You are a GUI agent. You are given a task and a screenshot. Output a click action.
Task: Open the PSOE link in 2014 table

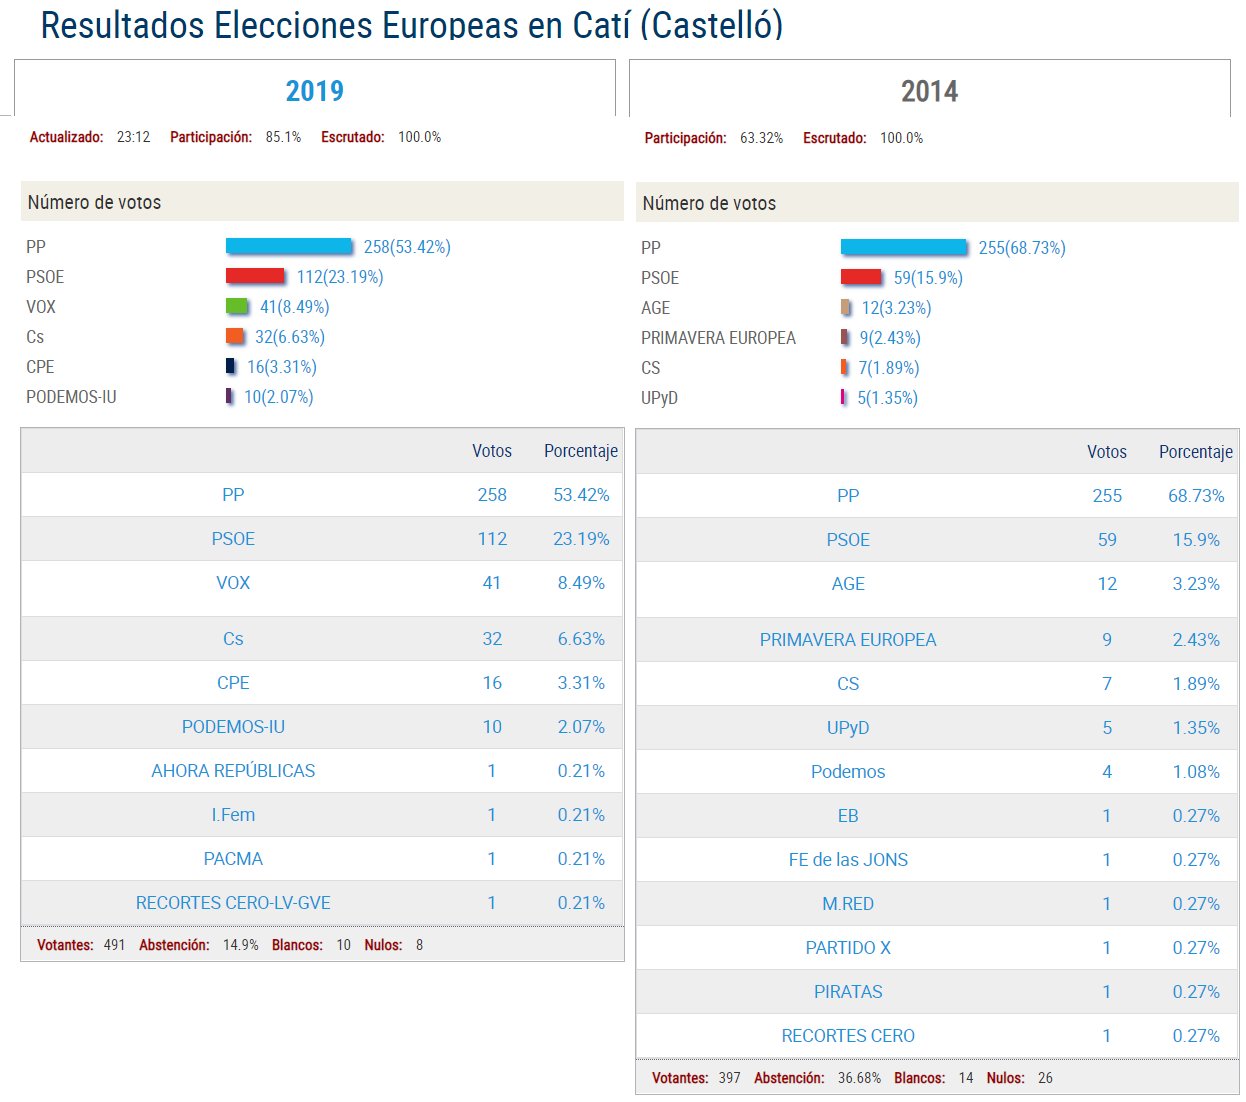point(848,540)
